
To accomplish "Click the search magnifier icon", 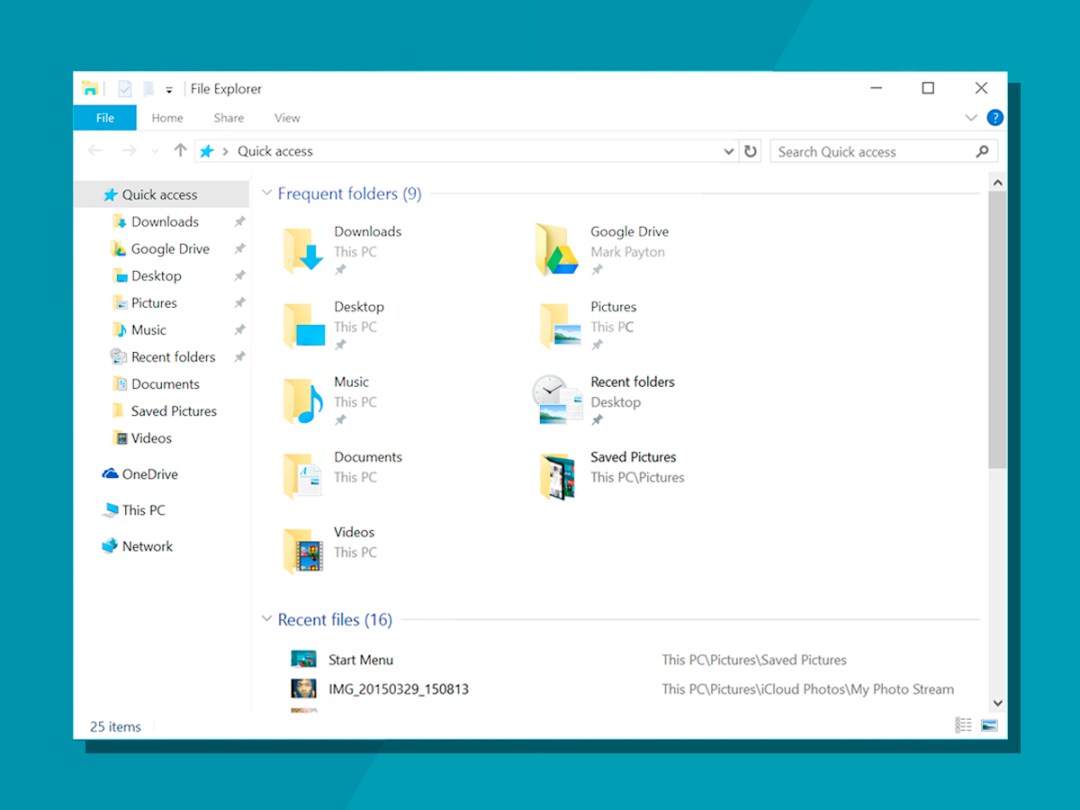I will (982, 152).
